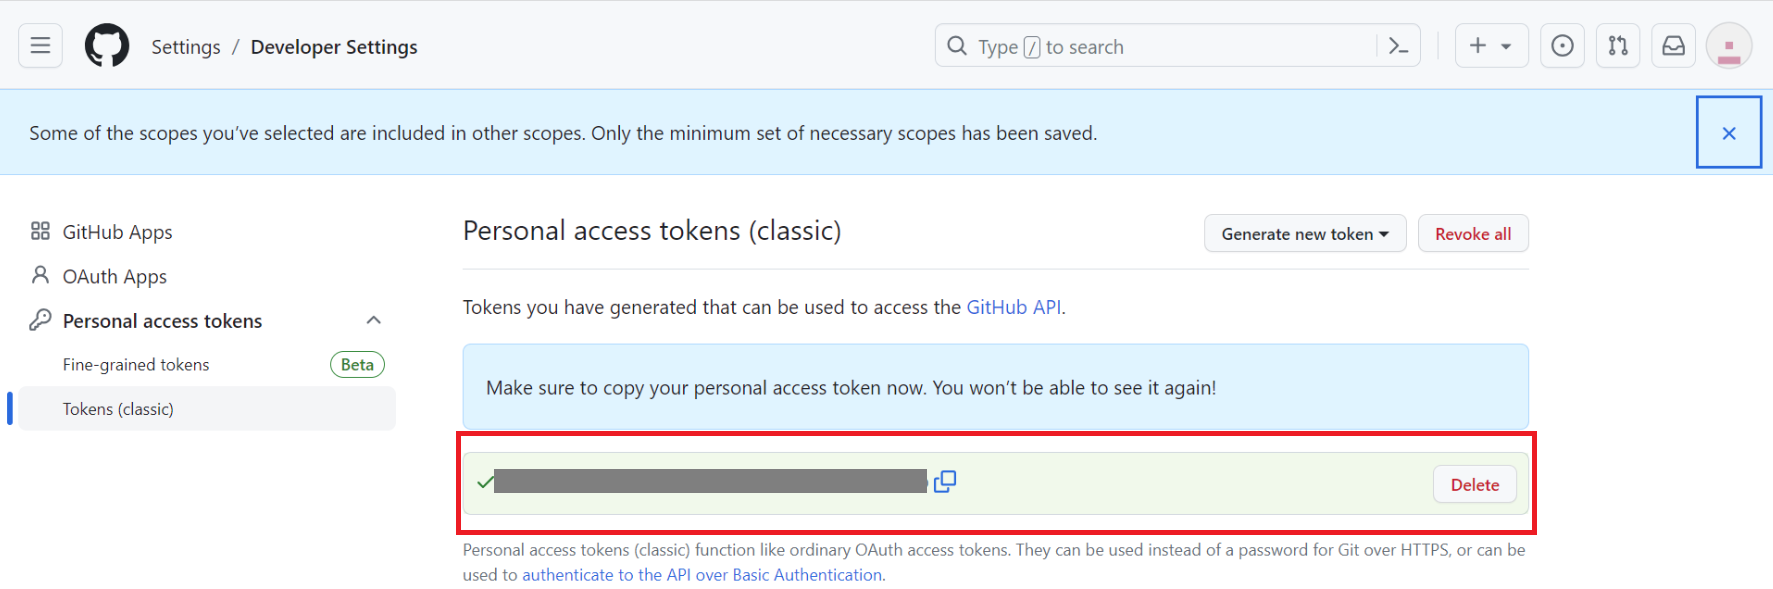Screen dimensions: 1773x589
Task: Open the command palette icon
Action: [x=1398, y=46]
